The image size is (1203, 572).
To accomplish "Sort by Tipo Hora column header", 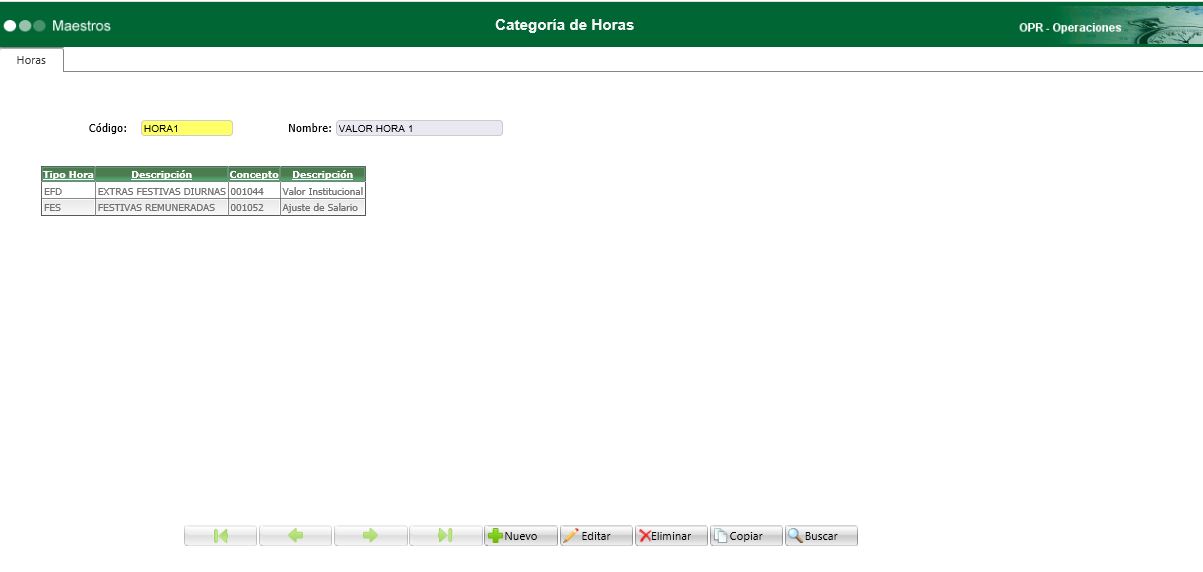I will (68, 174).
